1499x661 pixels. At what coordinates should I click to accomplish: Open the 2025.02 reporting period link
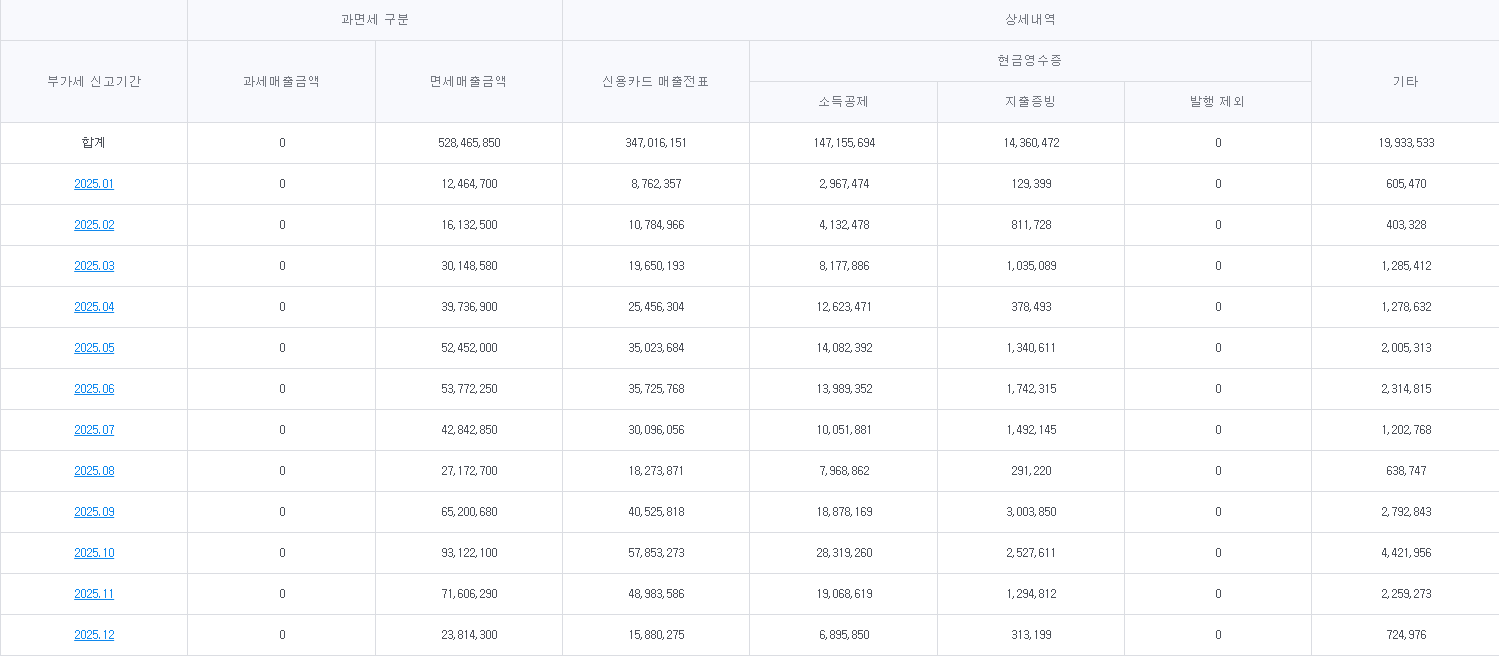pyautogui.click(x=94, y=225)
